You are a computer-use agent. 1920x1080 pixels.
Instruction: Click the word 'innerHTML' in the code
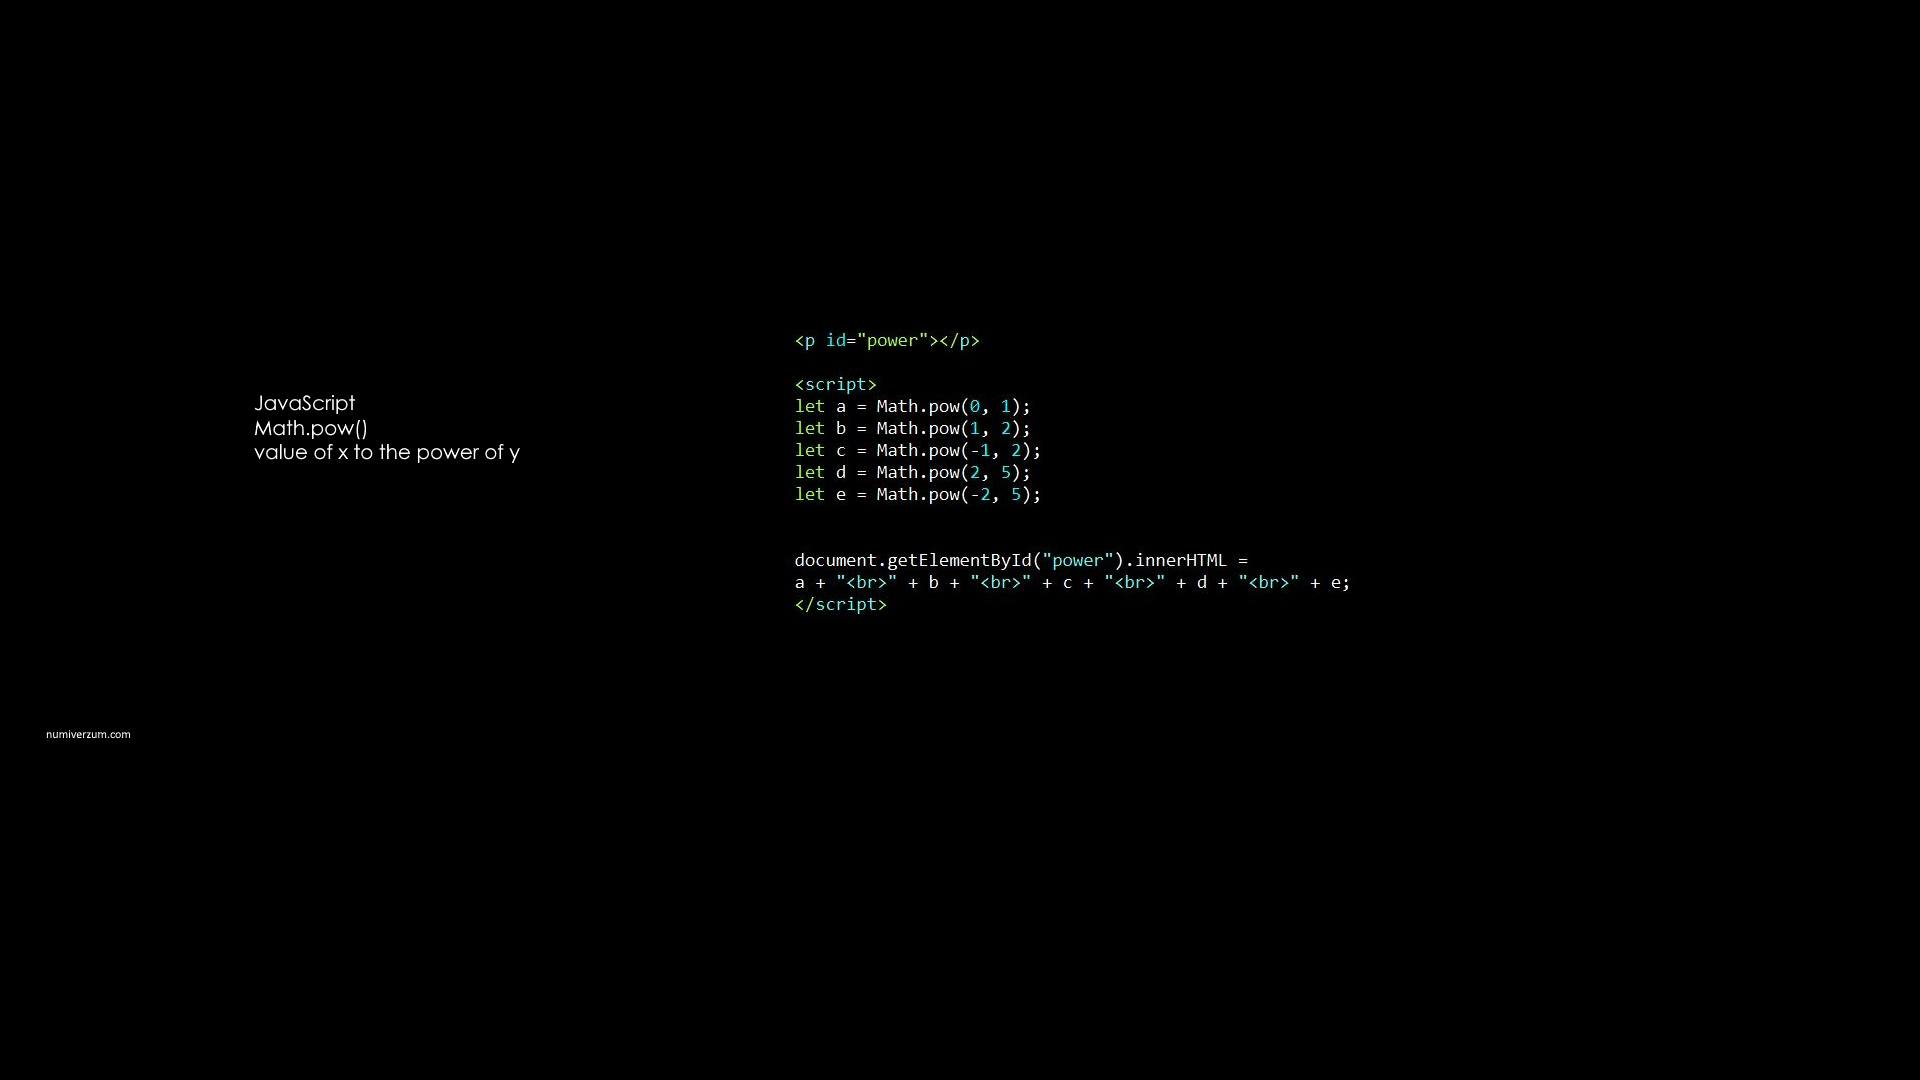click(1181, 560)
